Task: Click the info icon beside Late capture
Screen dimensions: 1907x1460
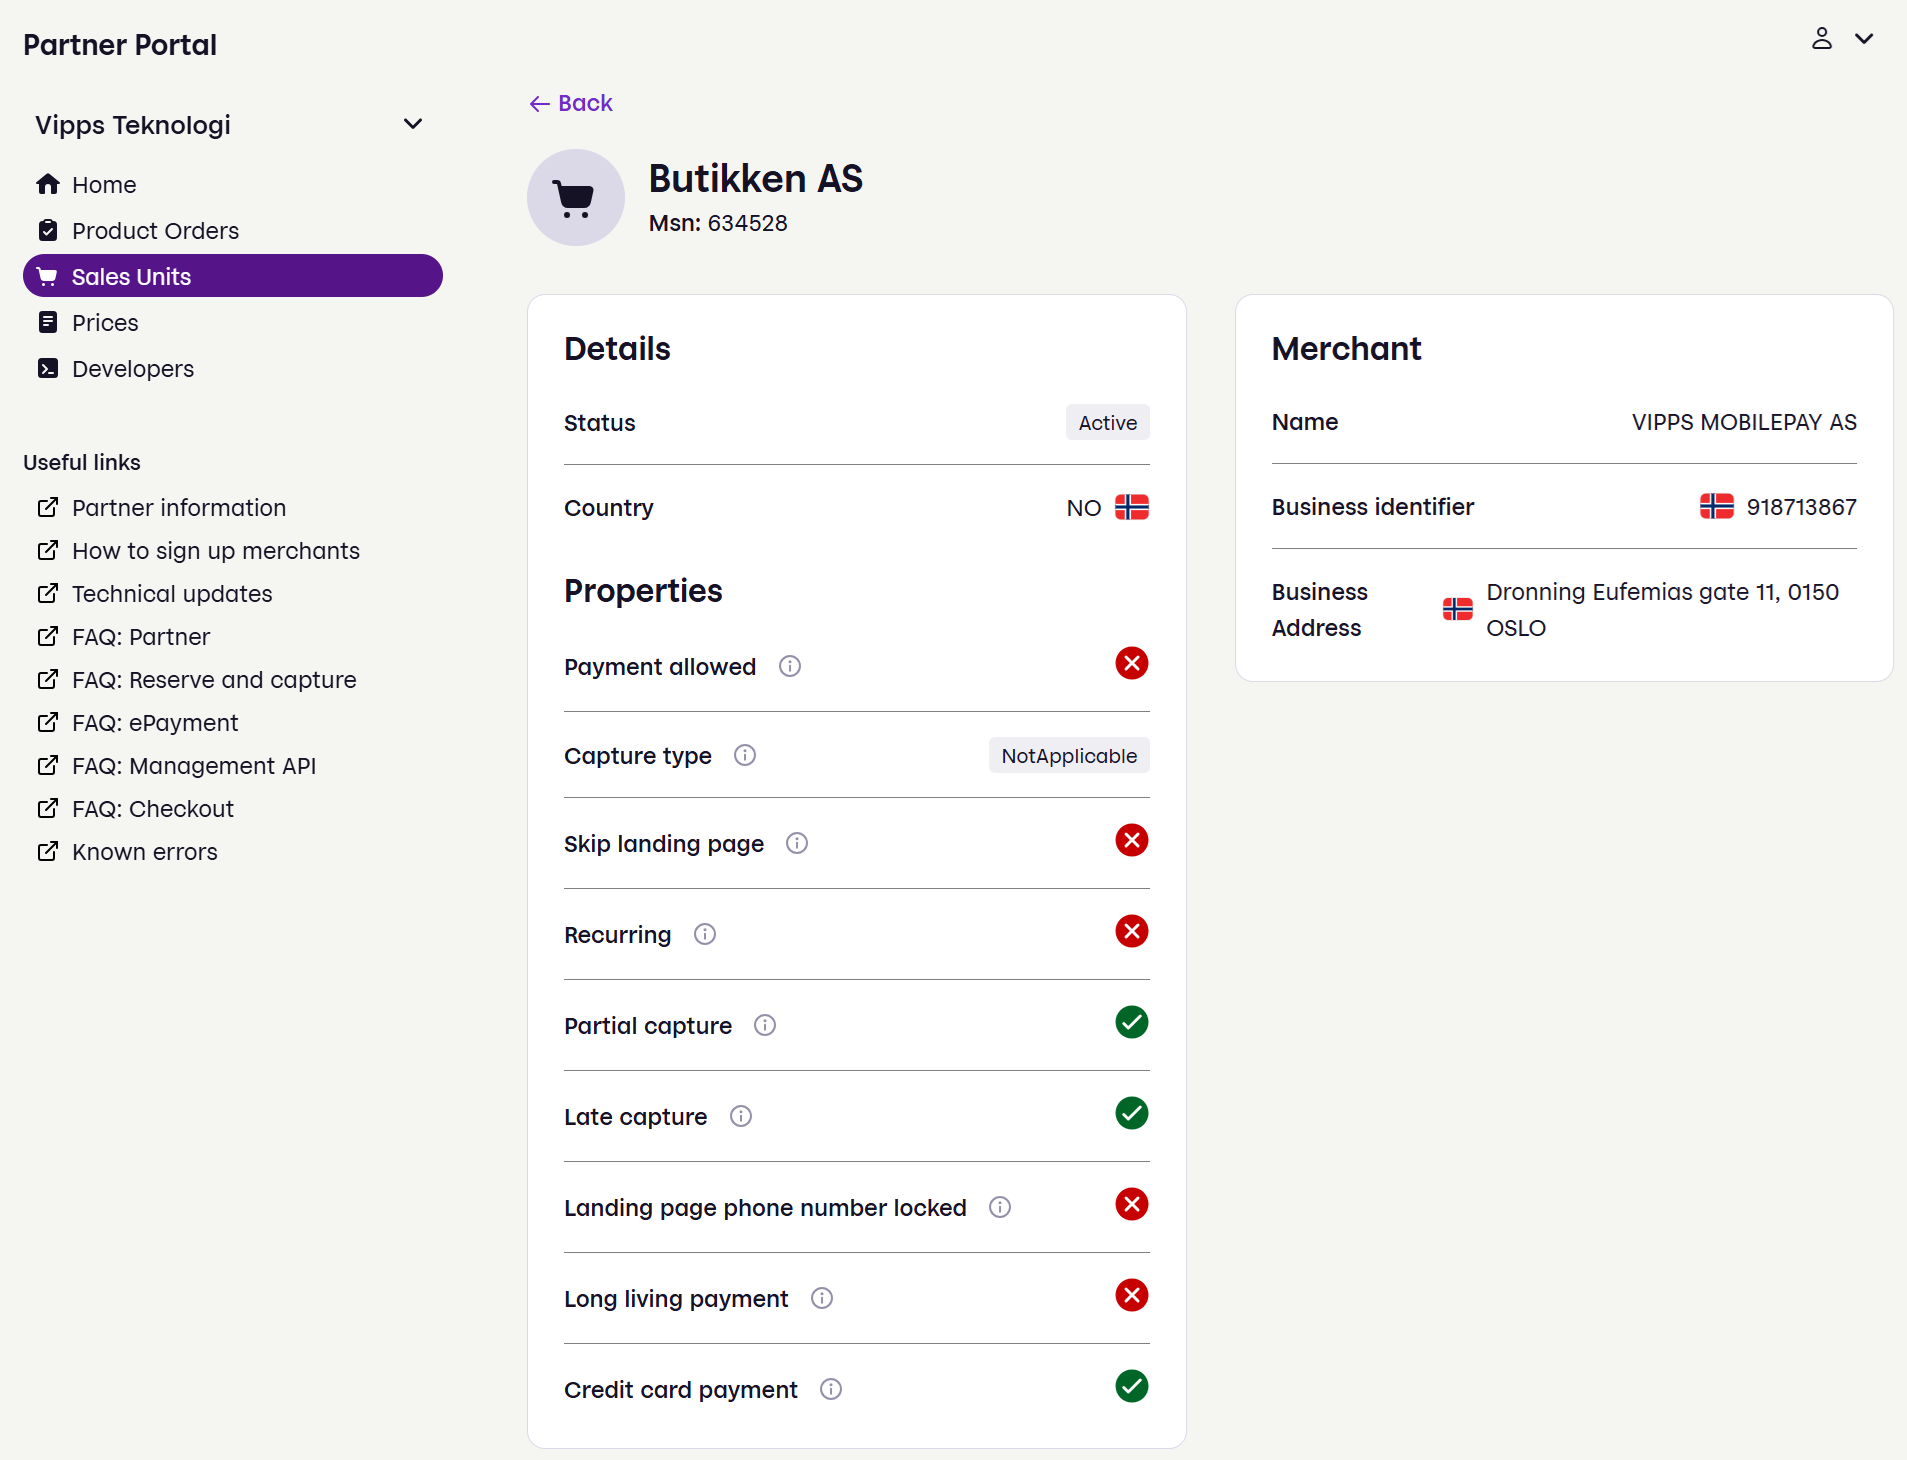Action: coord(741,1116)
